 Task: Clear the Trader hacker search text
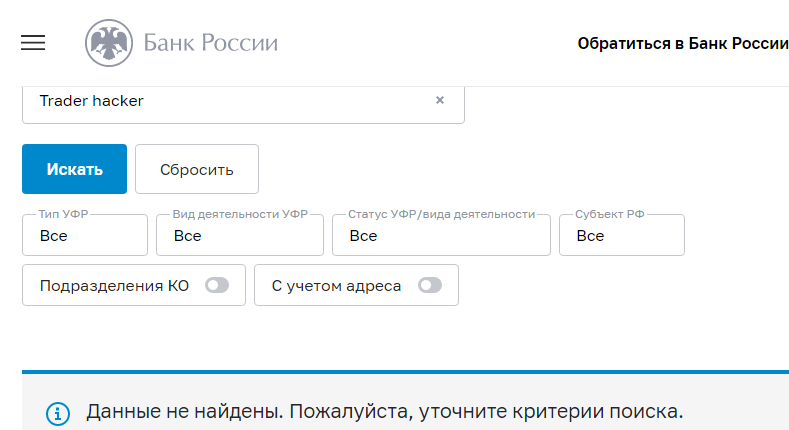point(440,100)
